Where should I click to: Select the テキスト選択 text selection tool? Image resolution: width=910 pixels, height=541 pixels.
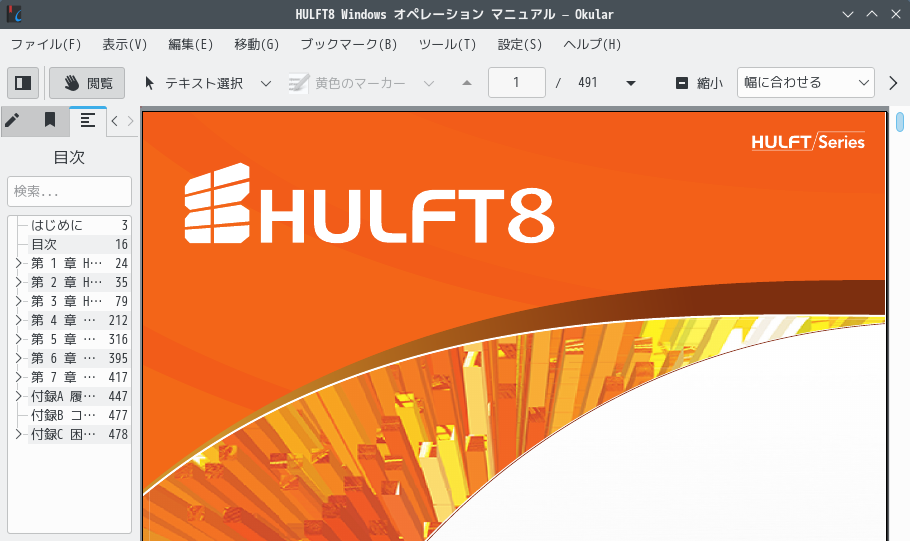pos(194,83)
